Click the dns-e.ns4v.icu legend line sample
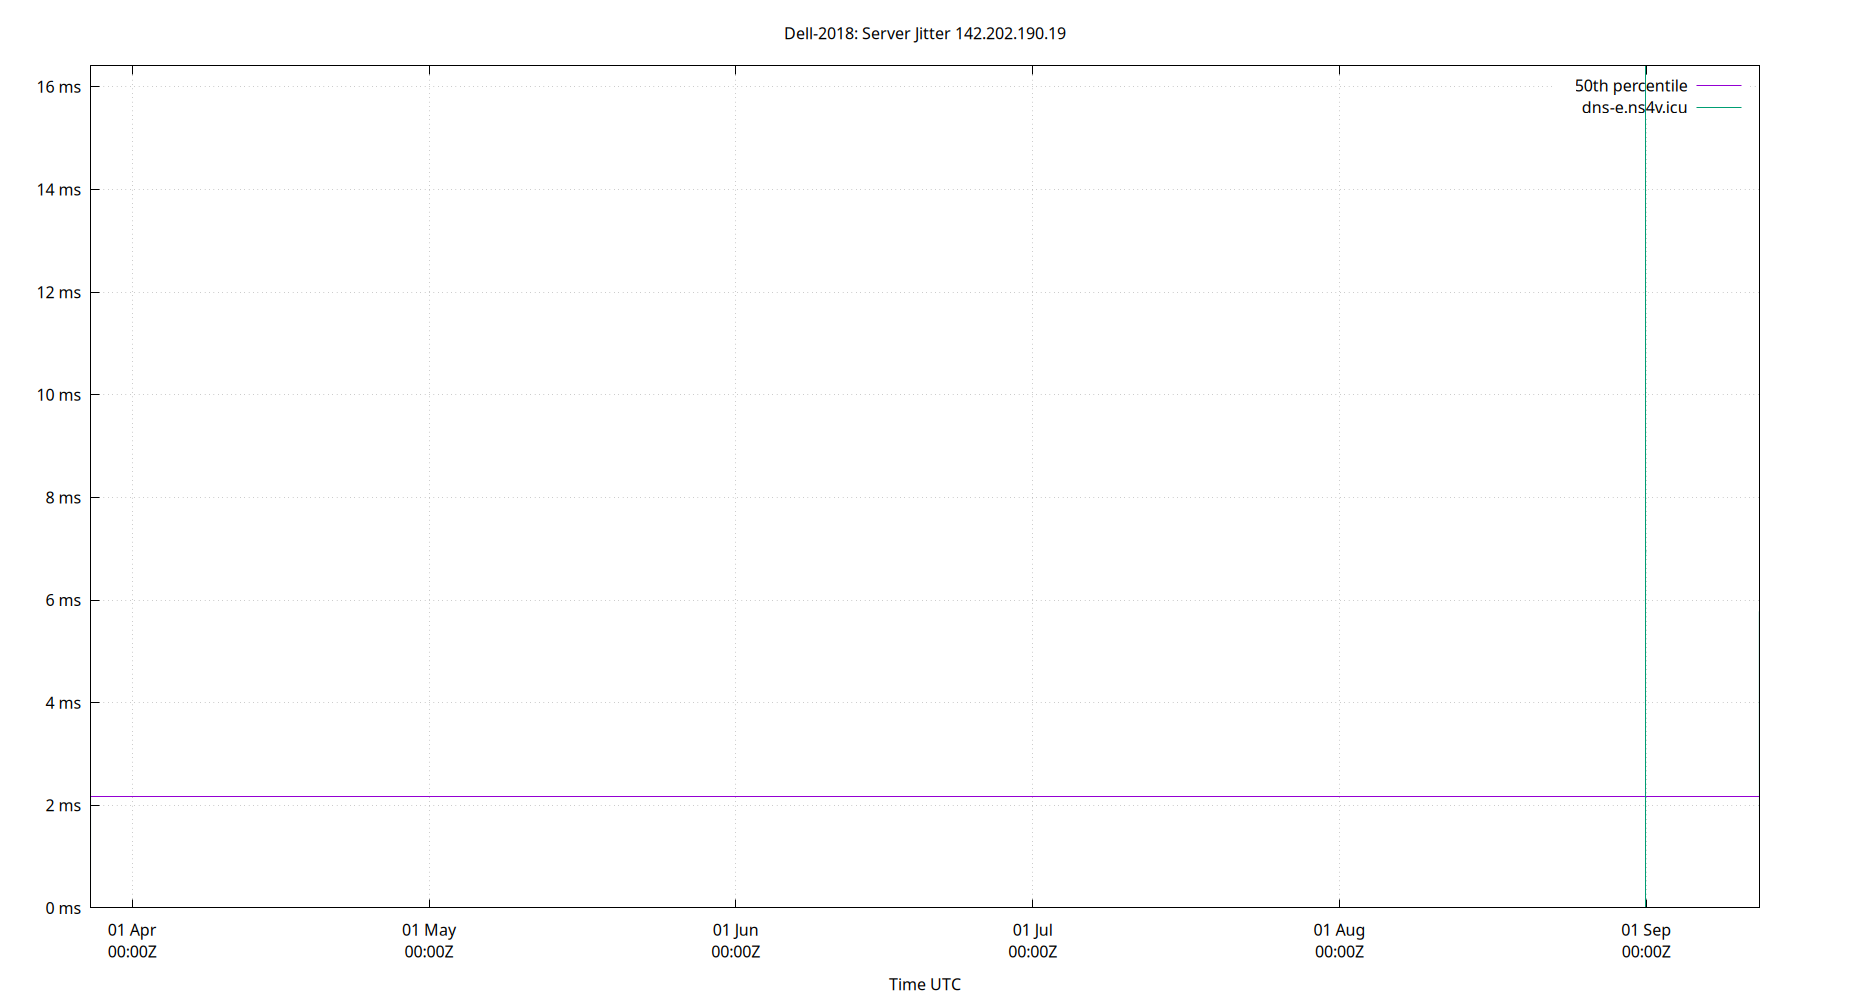The height and width of the screenshot is (1000, 1850). point(1718,107)
